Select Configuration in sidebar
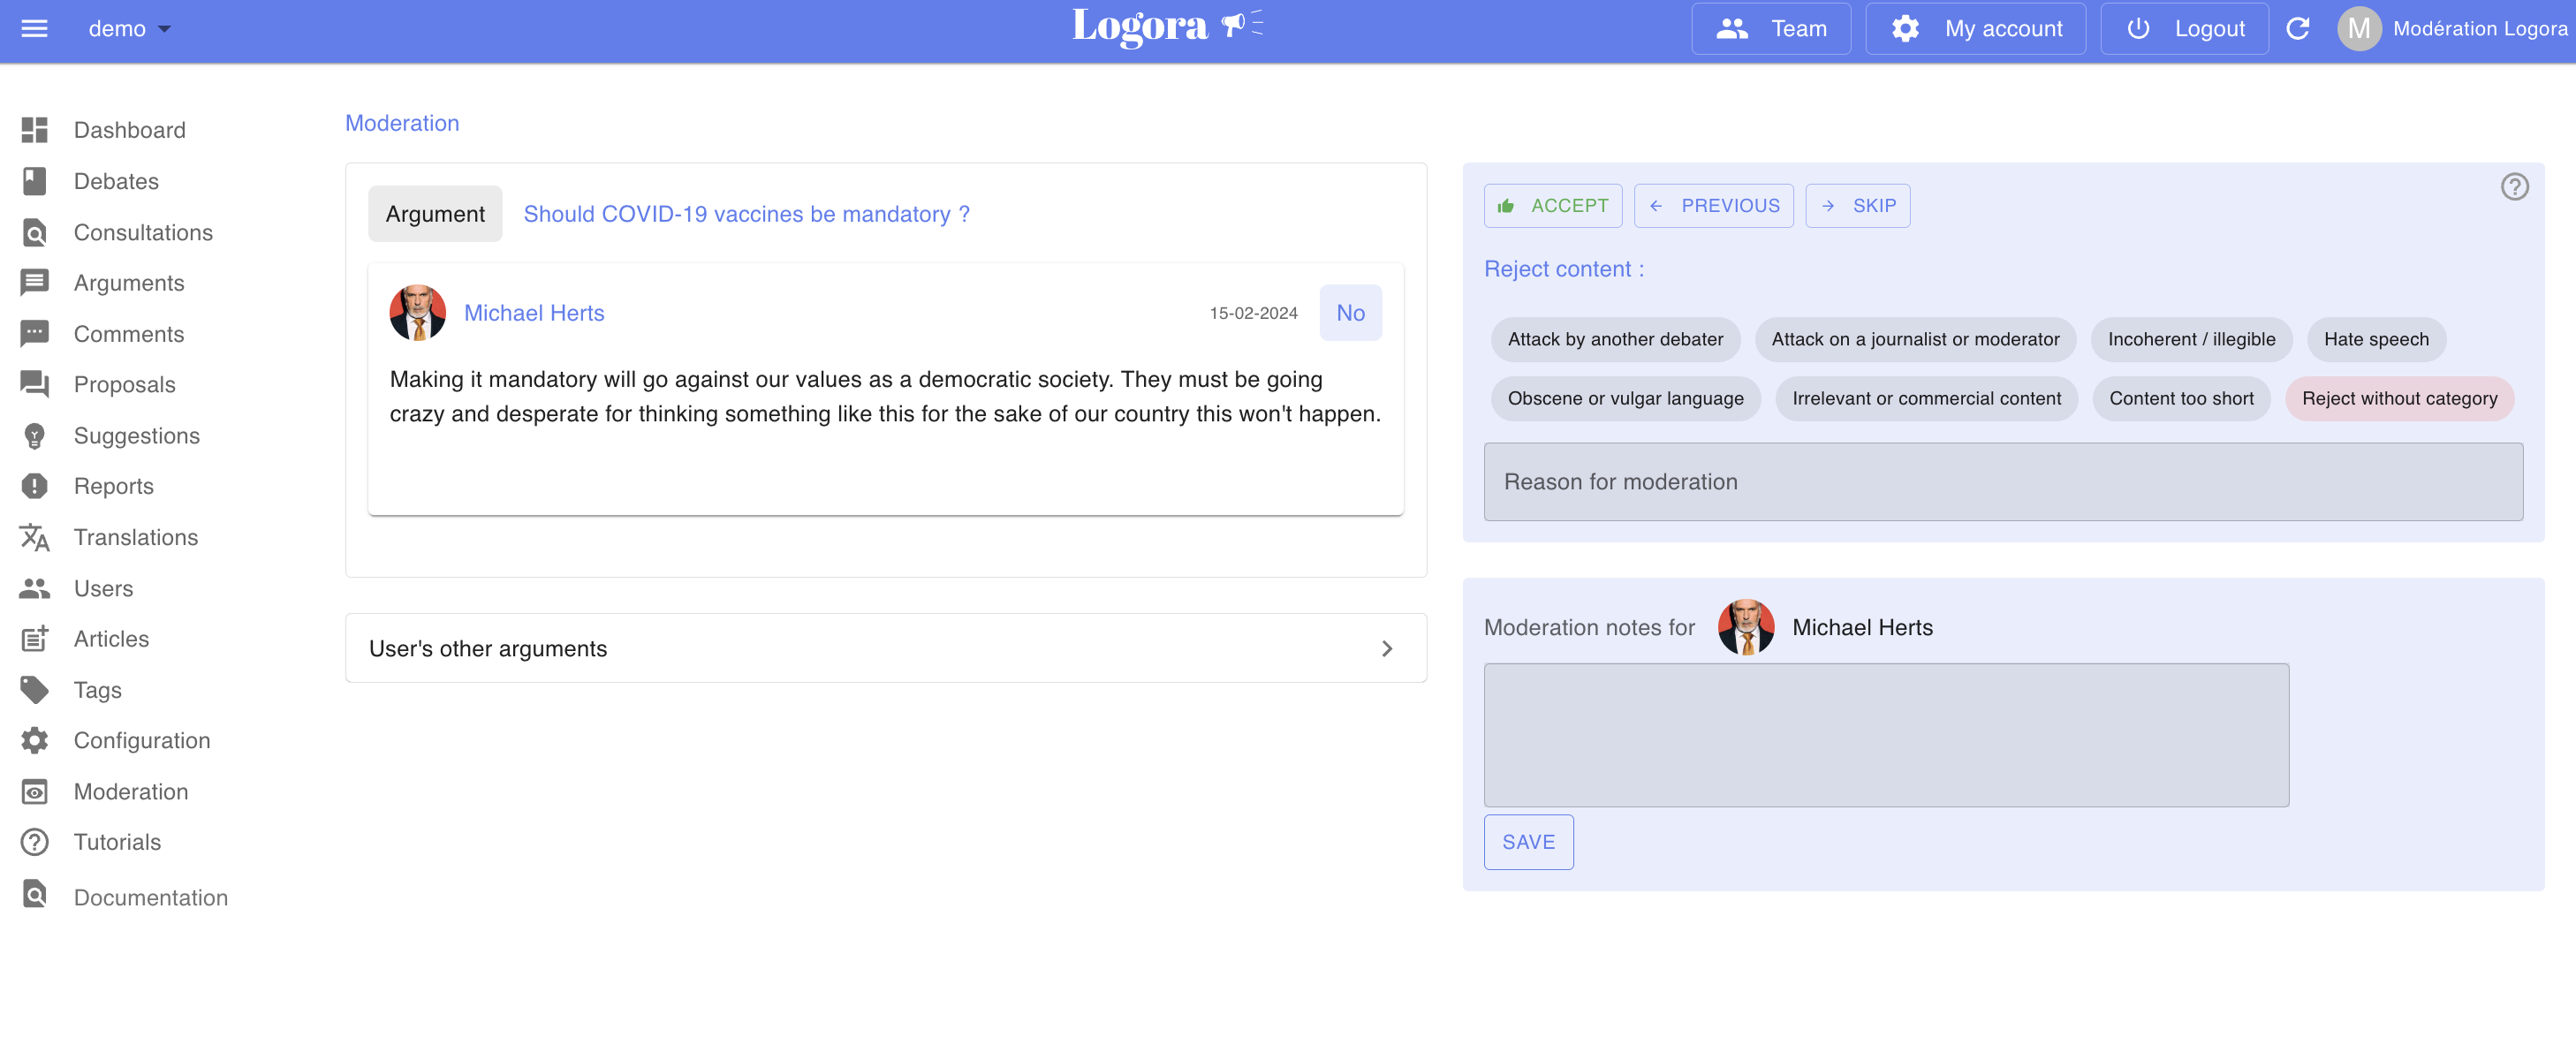2576x1060 pixels. click(142, 740)
